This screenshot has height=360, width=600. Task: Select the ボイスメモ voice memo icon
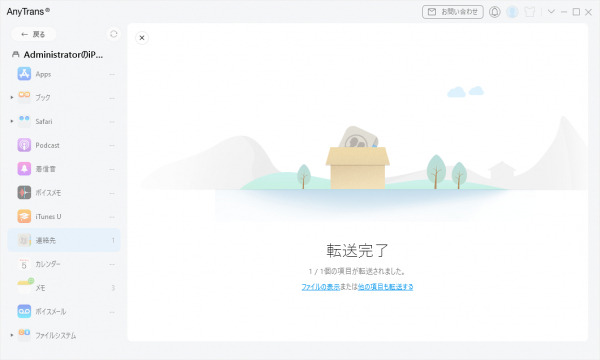pos(24,192)
